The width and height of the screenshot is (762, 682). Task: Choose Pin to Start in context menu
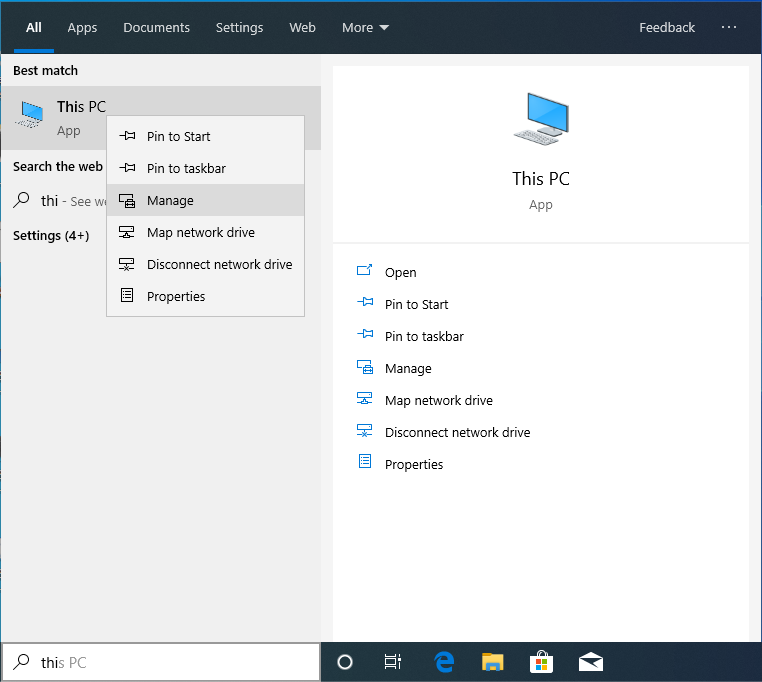click(178, 136)
